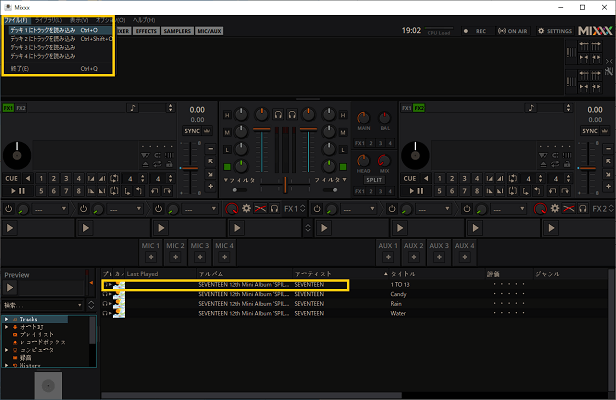
Task: Click musical note key icon on right deck
Action: tap(531, 108)
